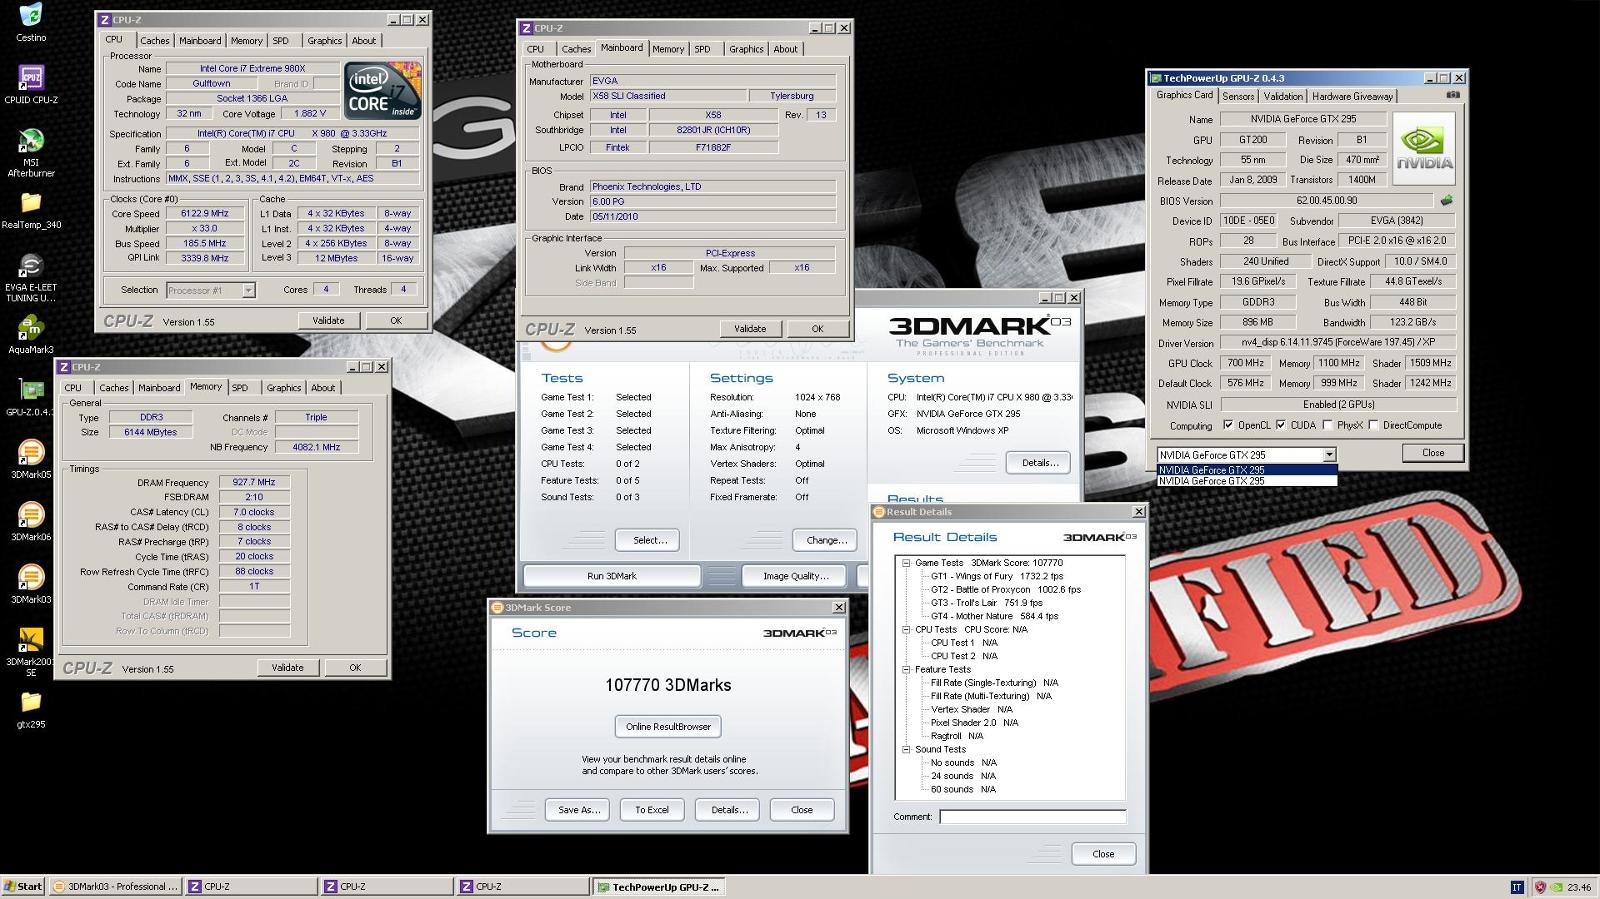Open the Cestino recycle bin icon
Viewport: 1600px width, 899px height.
[31, 16]
